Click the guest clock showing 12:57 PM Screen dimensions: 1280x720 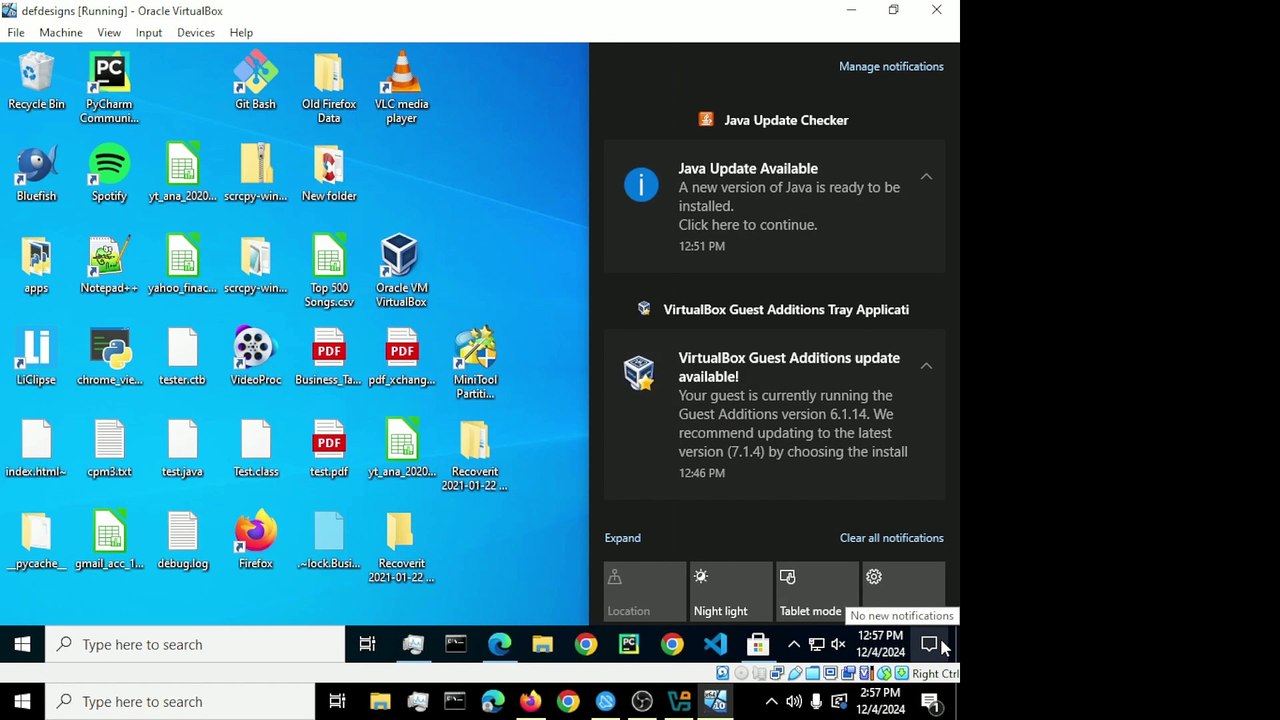pos(880,645)
